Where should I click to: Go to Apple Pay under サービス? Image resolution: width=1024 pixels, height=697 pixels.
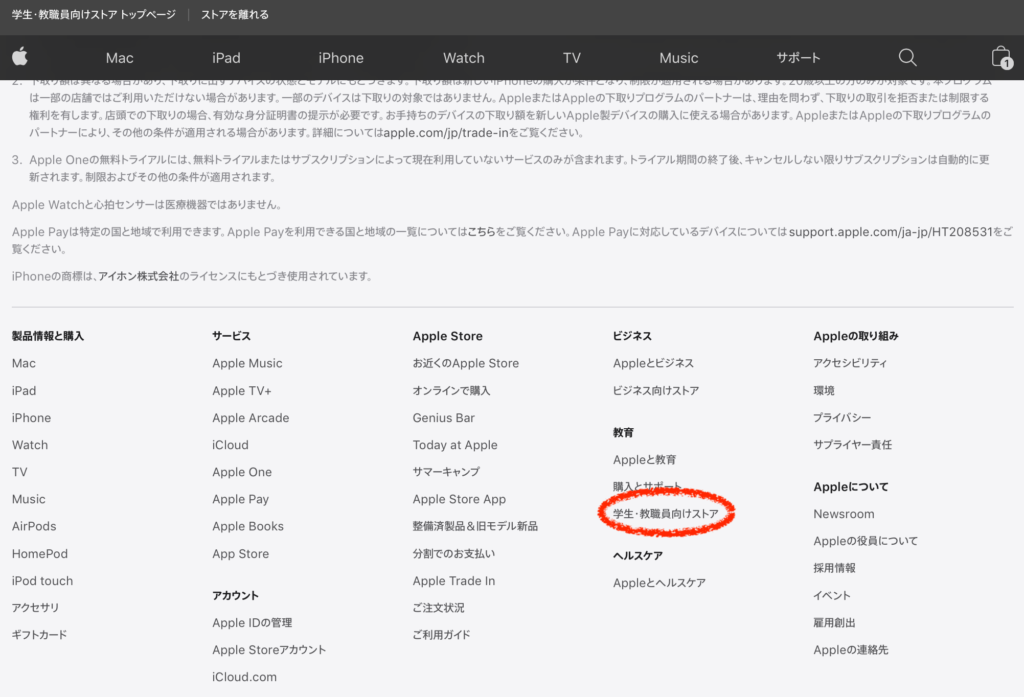240,499
